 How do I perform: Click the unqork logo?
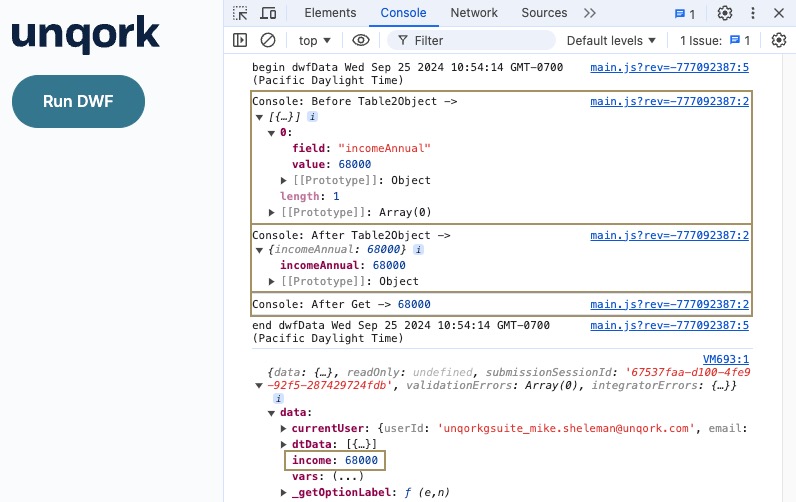85,34
